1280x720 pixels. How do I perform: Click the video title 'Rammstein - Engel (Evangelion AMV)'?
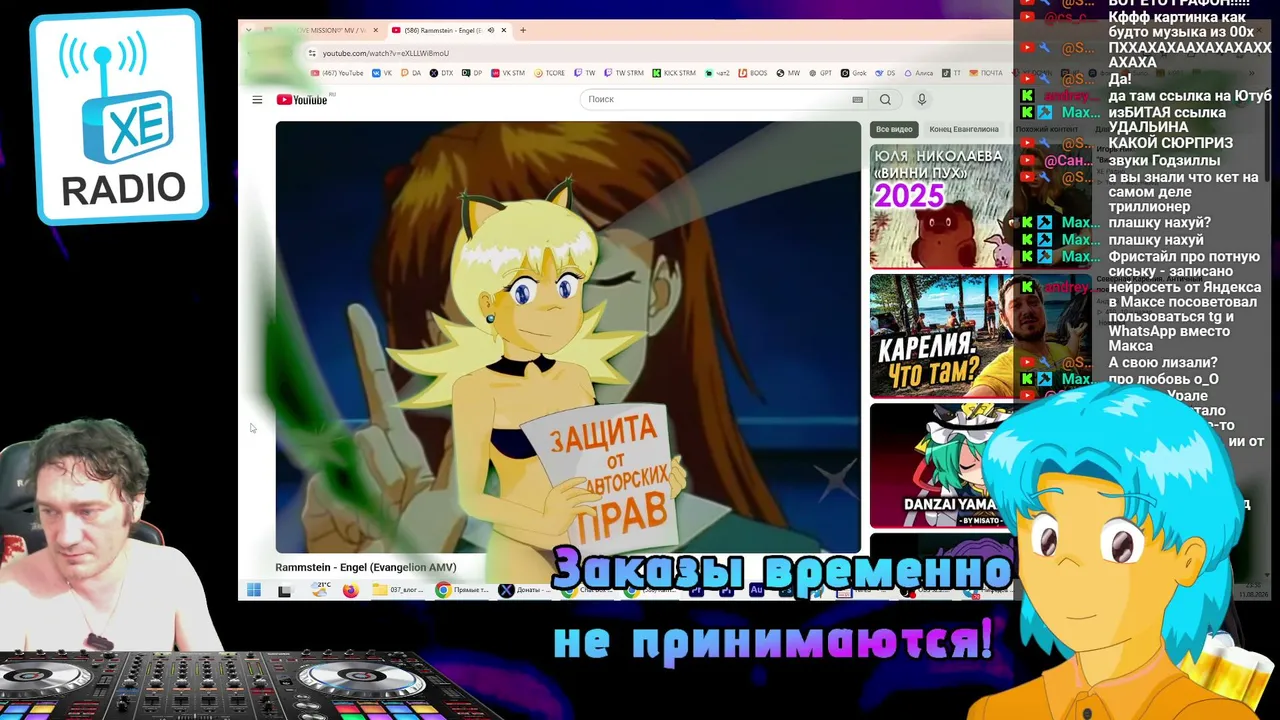[x=366, y=568]
